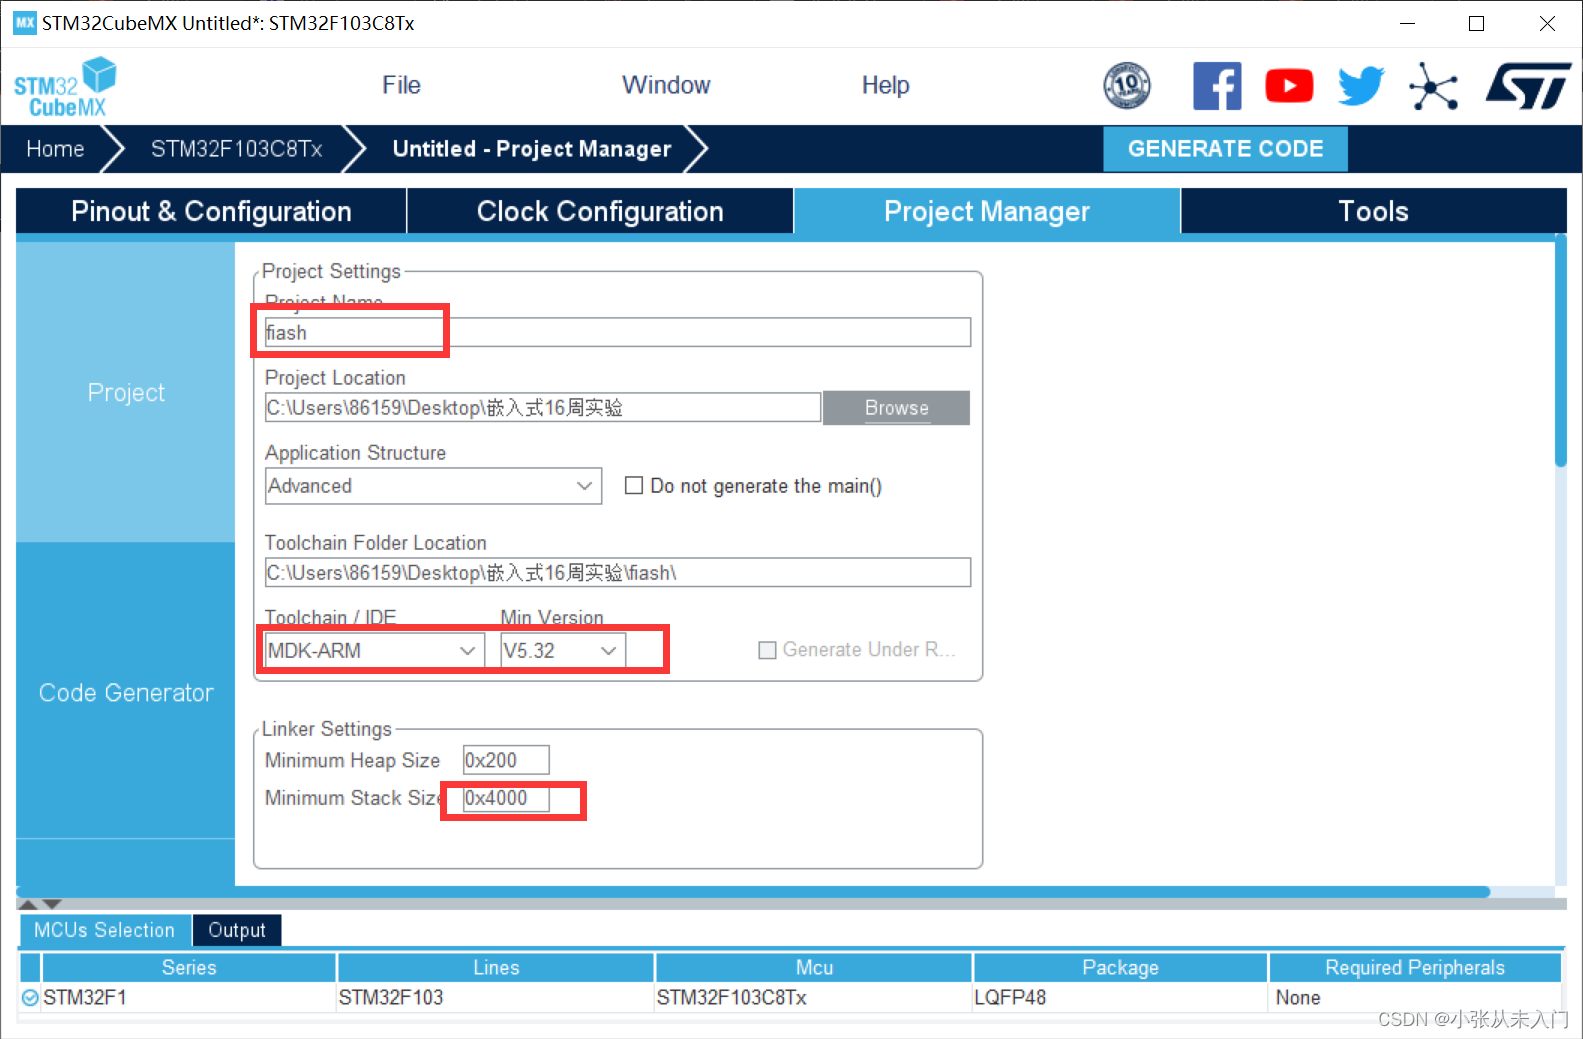Open the Facebook icon link
Image resolution: width=1583 pixels, height=1039 pixels.
pyautogui.click(x=1217, y=86)
